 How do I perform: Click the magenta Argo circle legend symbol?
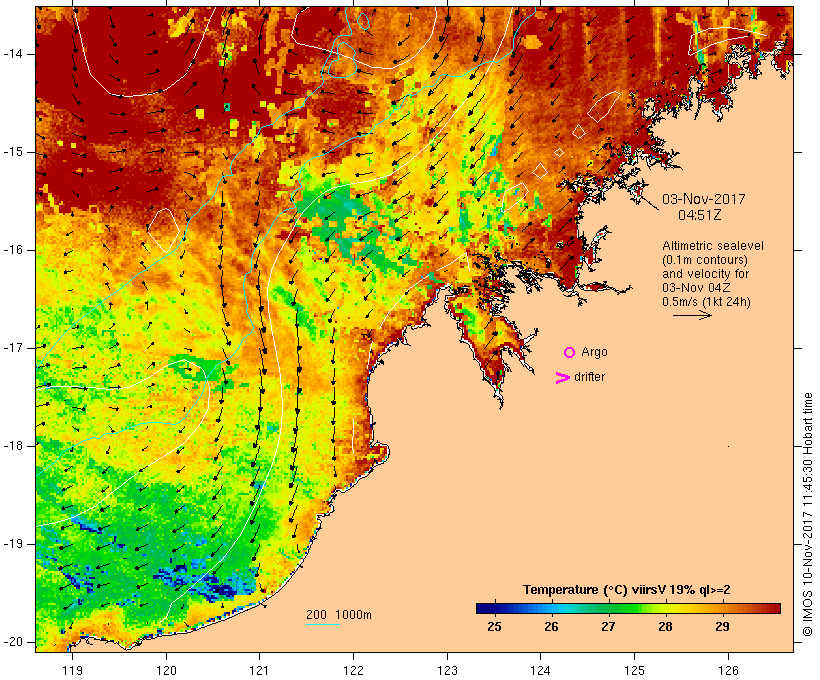[569, 353]
